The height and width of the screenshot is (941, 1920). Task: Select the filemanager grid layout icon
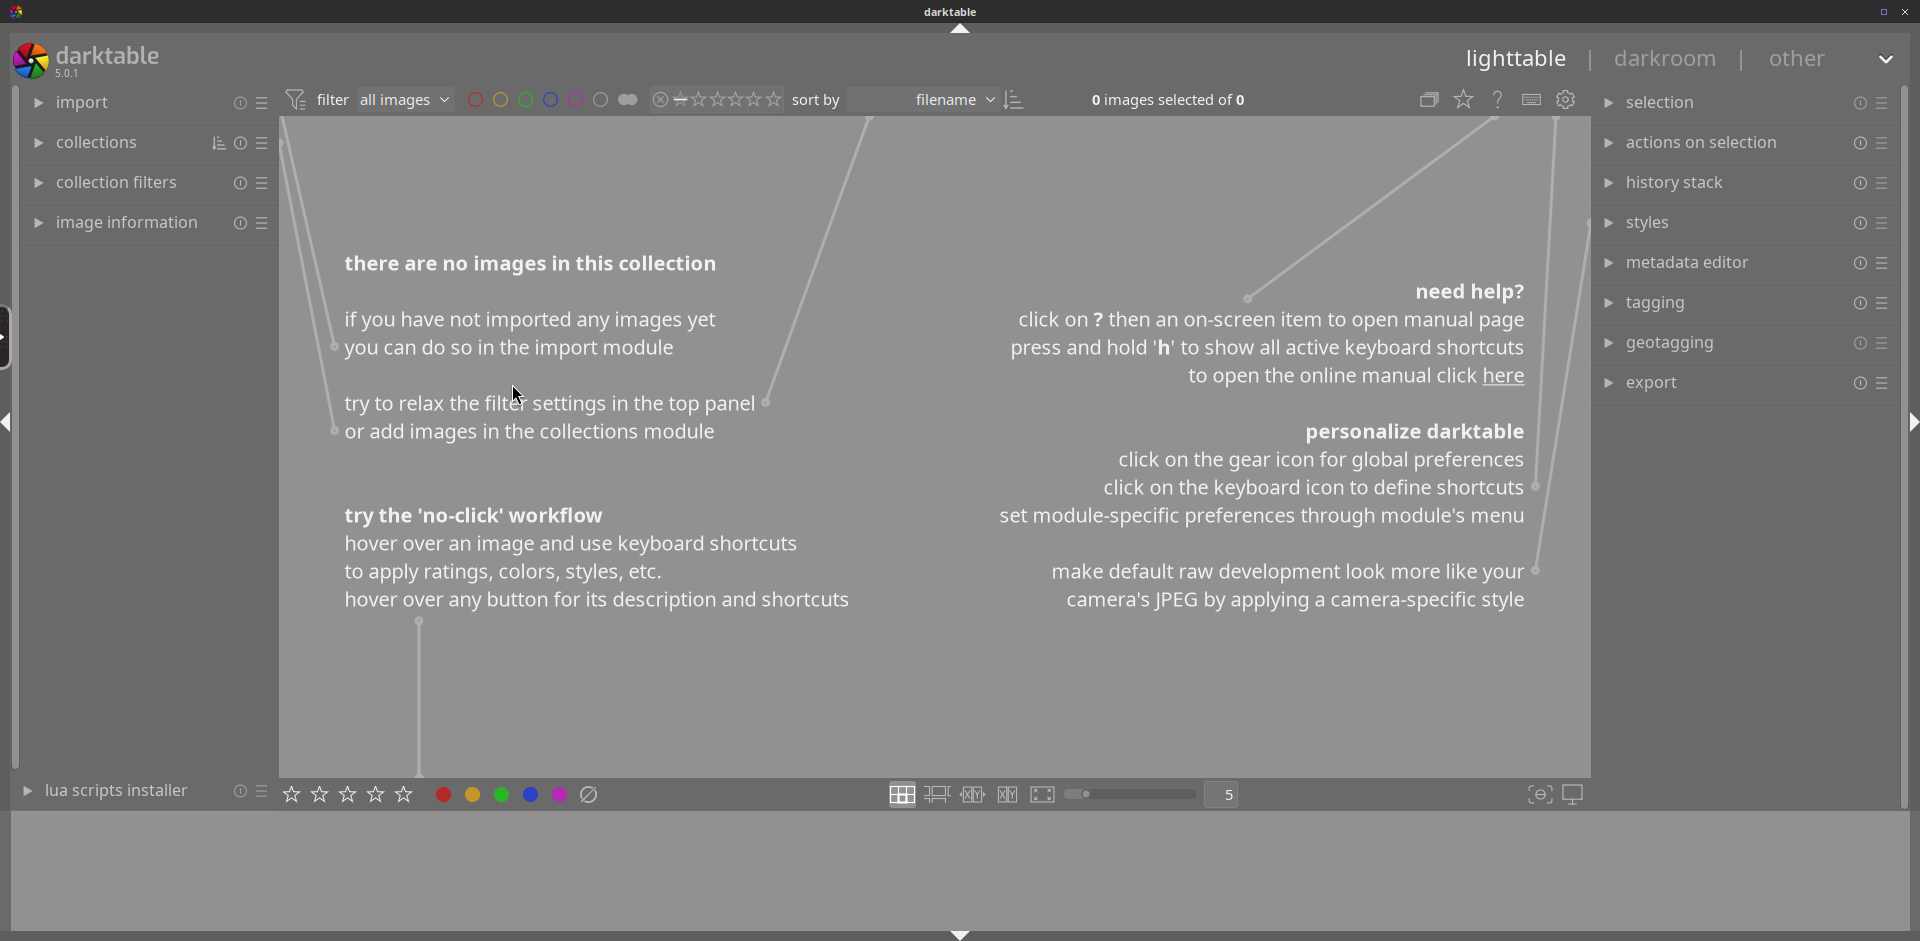902,795
